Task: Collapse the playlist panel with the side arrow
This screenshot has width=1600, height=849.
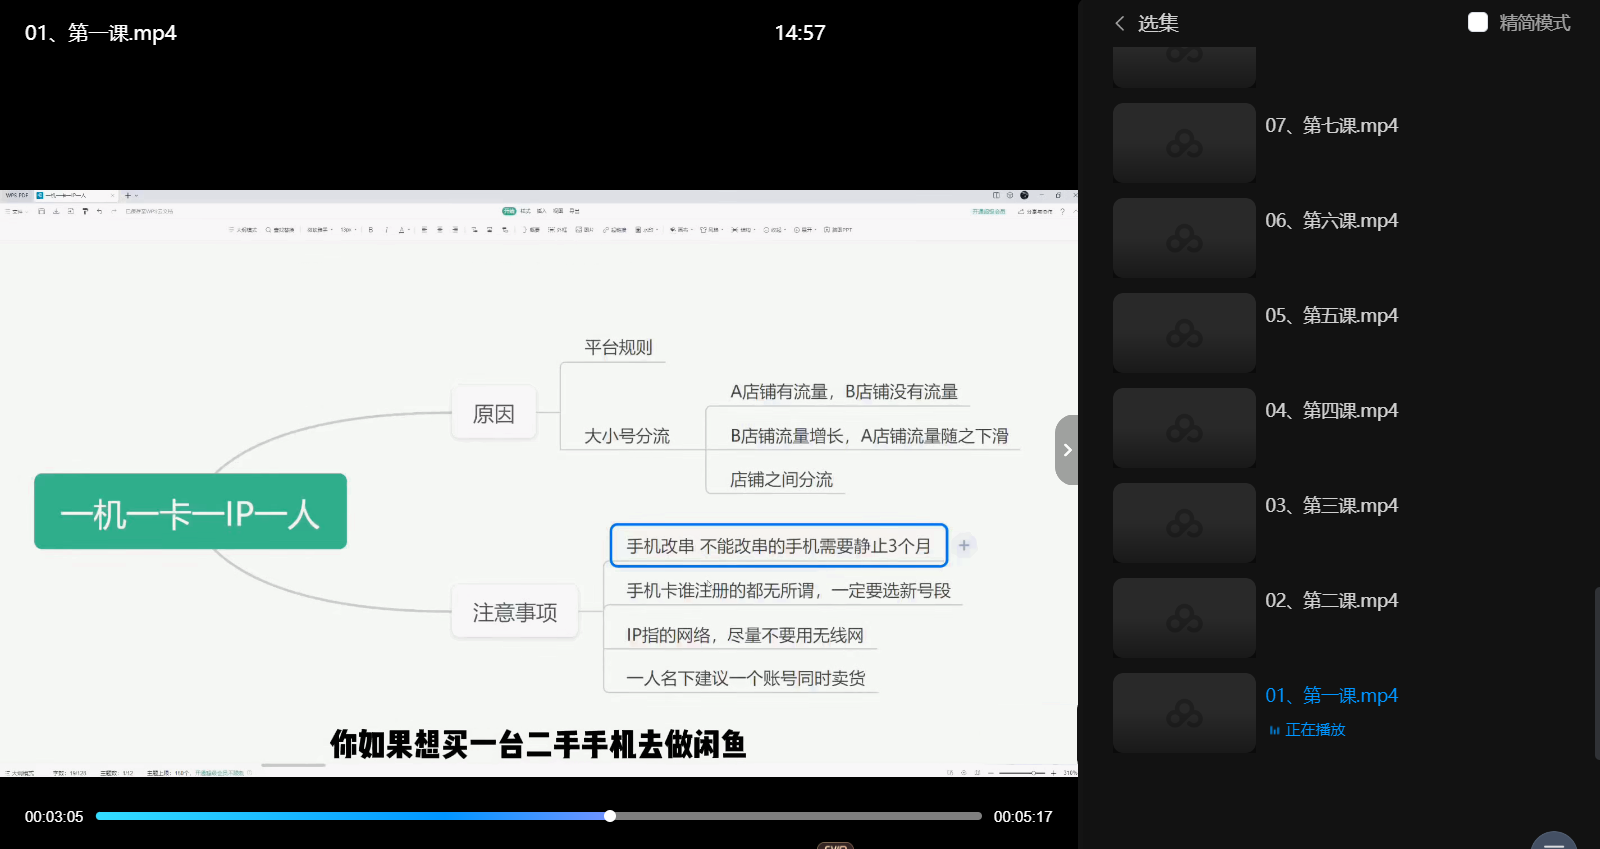Action: pyautogui.click(x=1067, y=450)
